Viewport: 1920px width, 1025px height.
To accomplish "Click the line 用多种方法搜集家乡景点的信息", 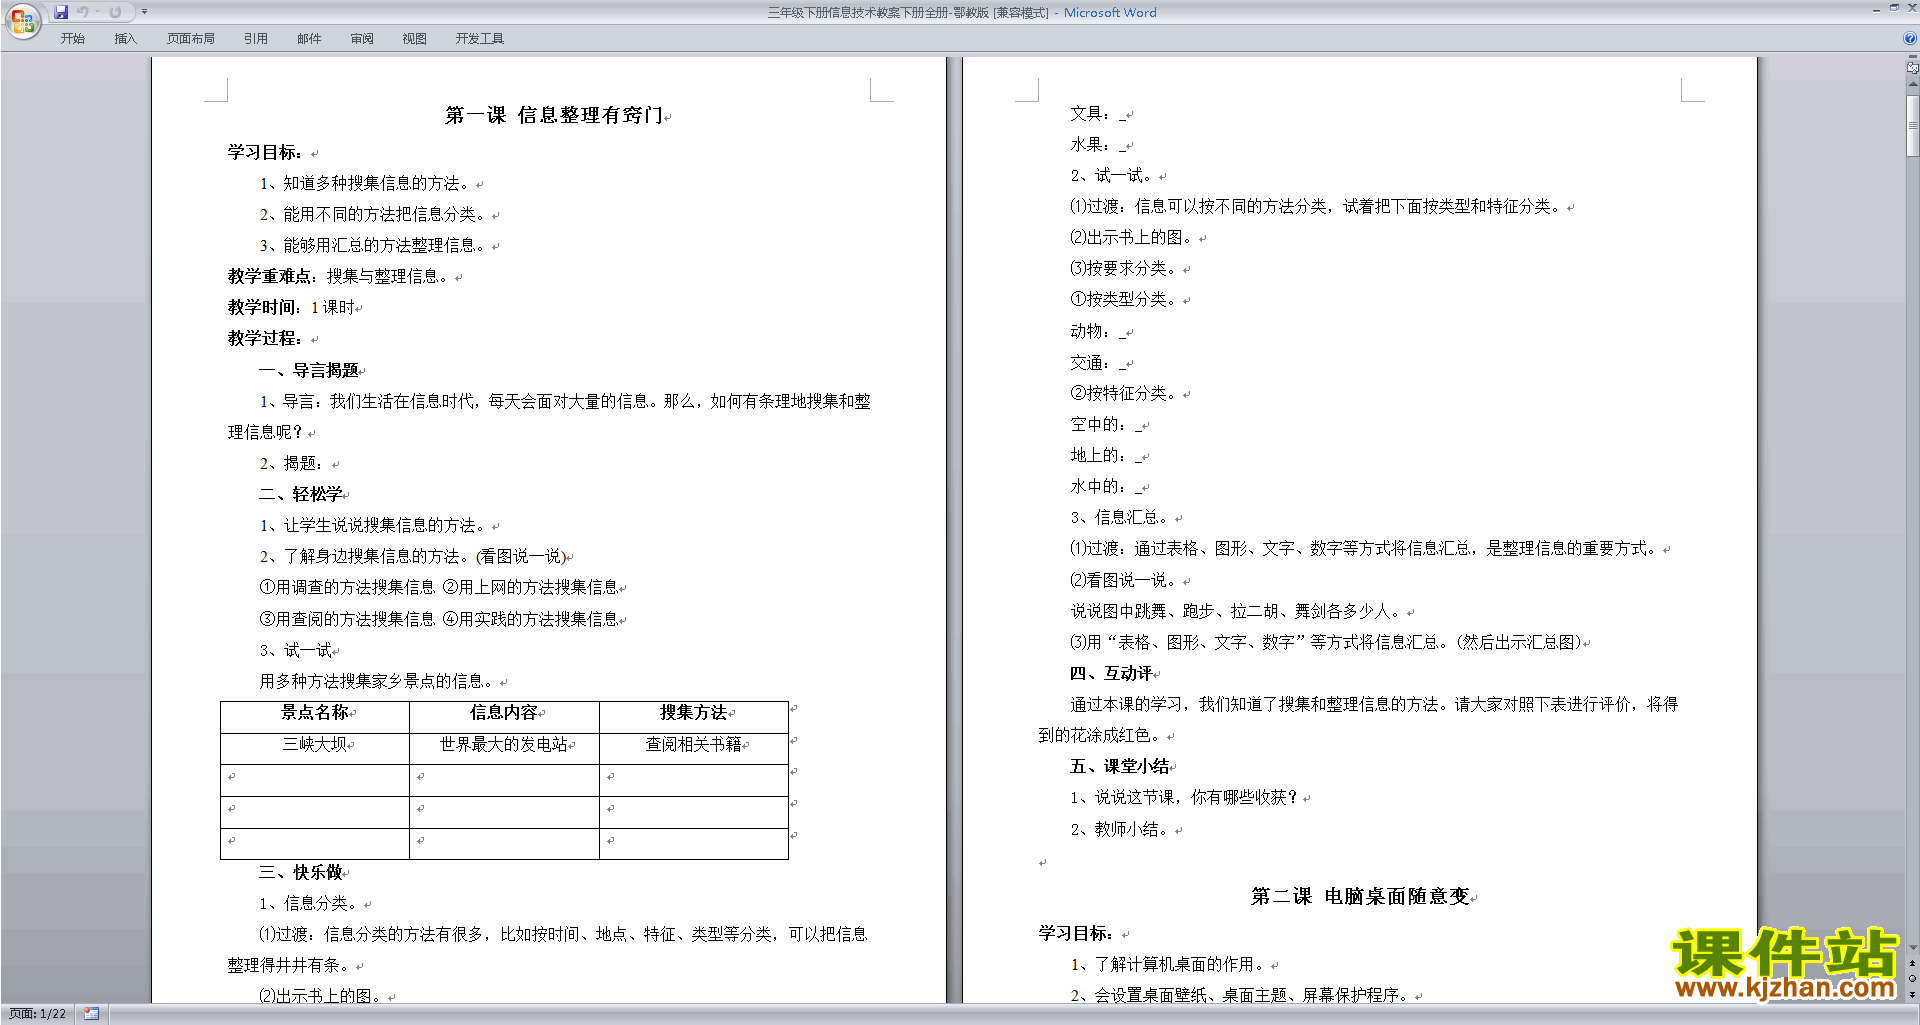I will 377,681.
